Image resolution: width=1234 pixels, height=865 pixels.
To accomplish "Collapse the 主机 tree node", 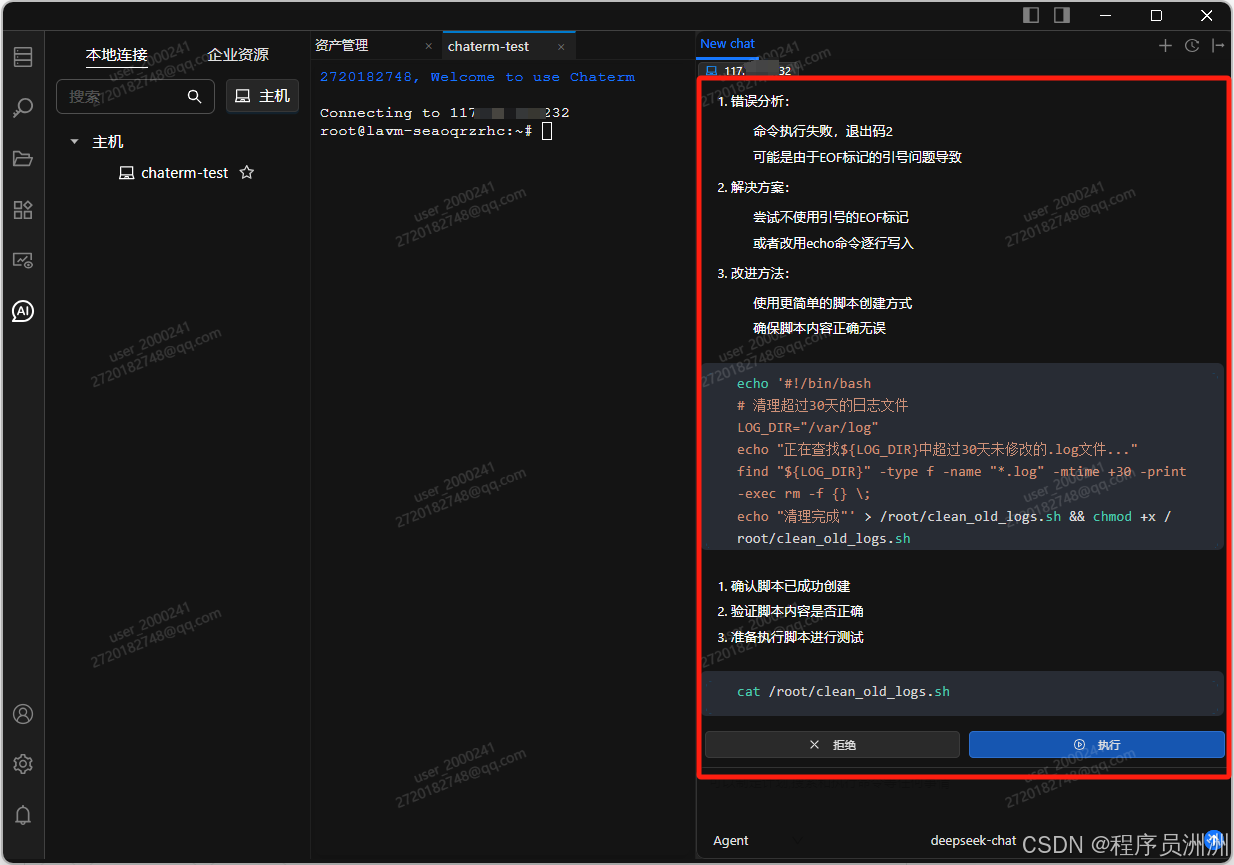I will (74, 141).
